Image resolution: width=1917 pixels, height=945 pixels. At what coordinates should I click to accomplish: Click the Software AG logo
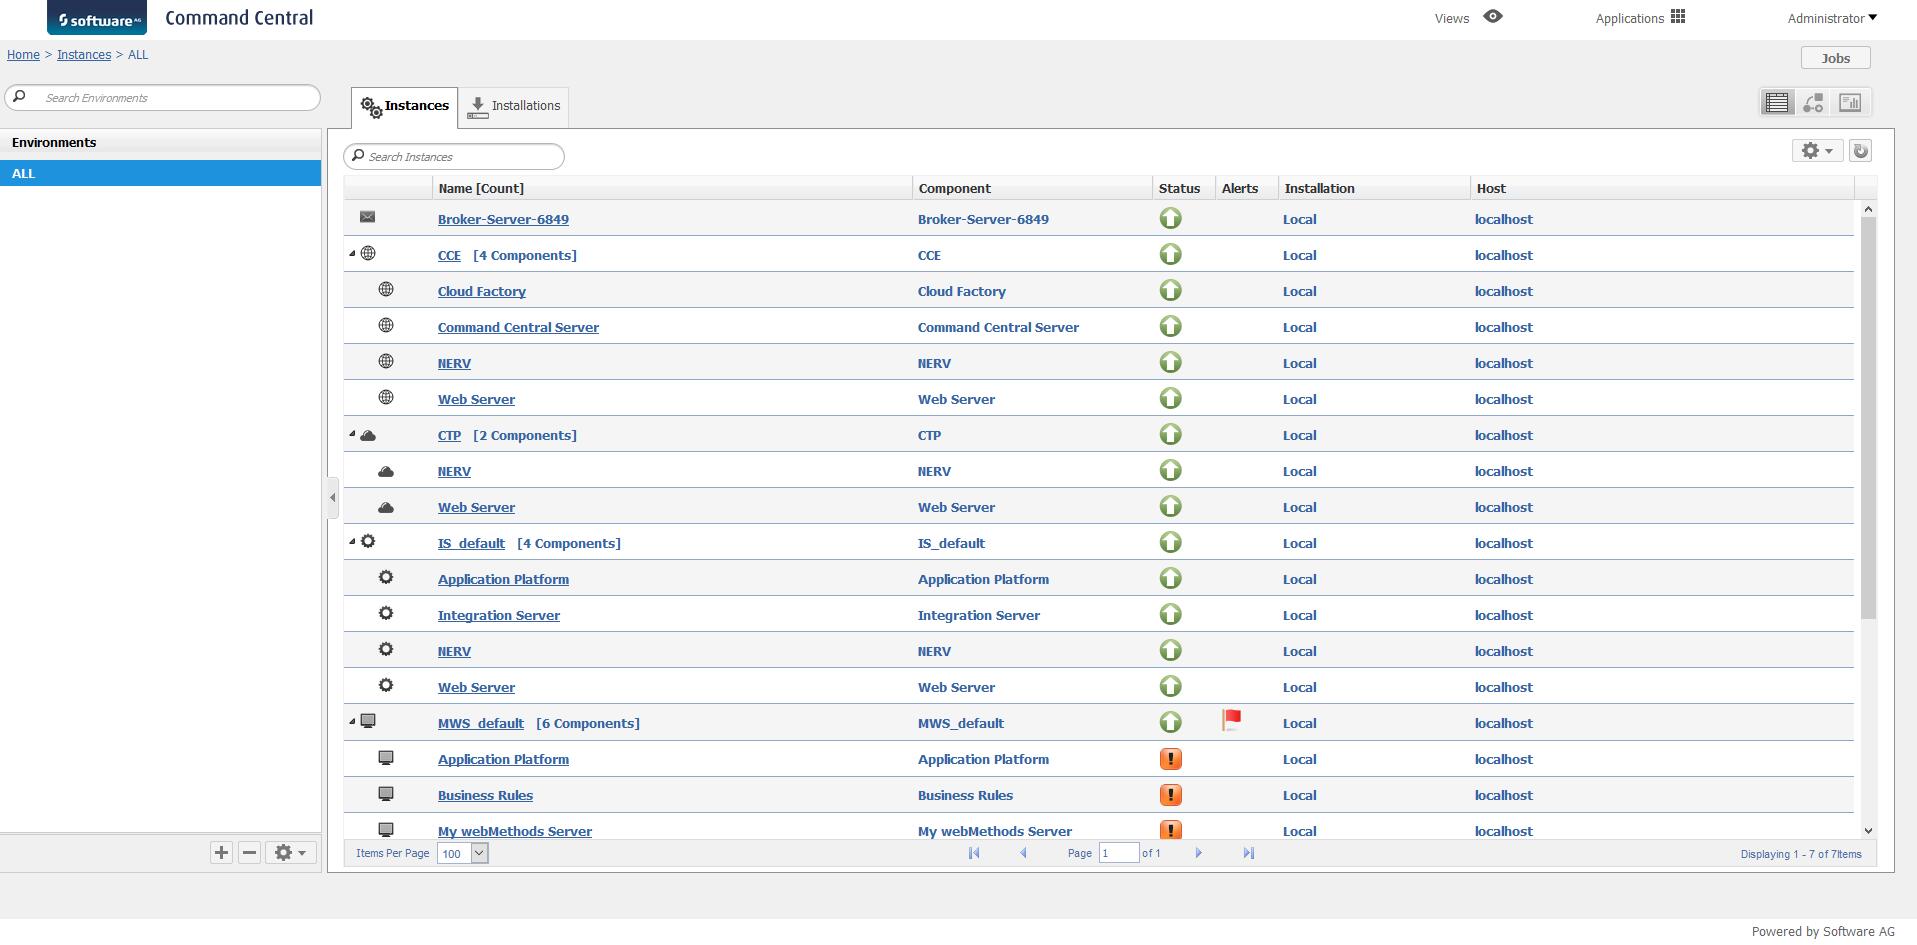click(96, 18)
